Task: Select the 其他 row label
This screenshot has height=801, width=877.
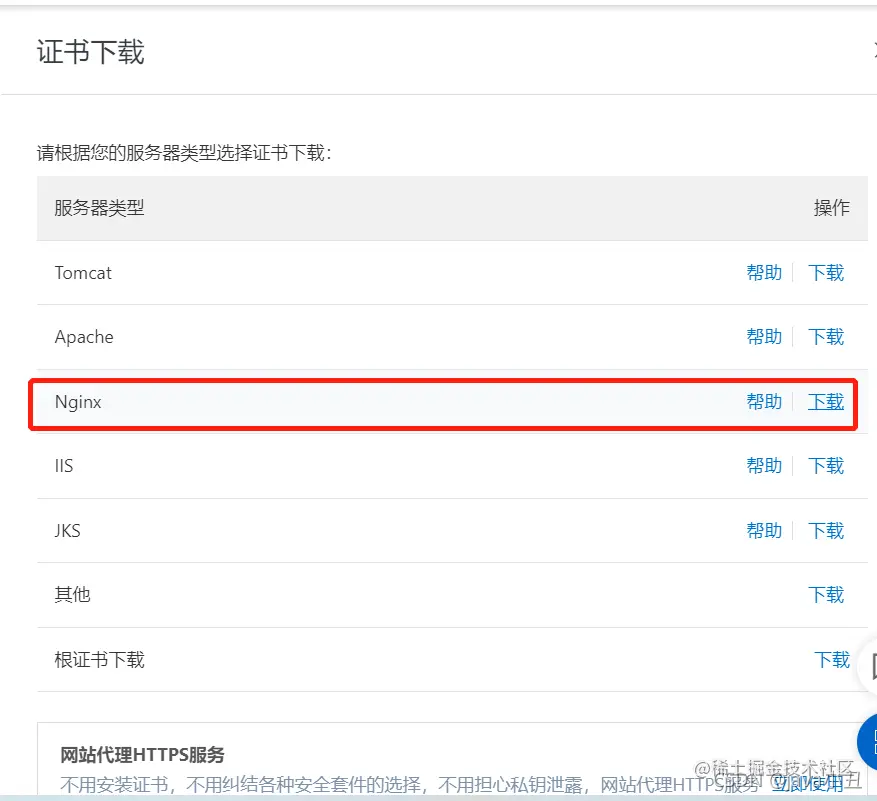Action: tap(72, 595)
